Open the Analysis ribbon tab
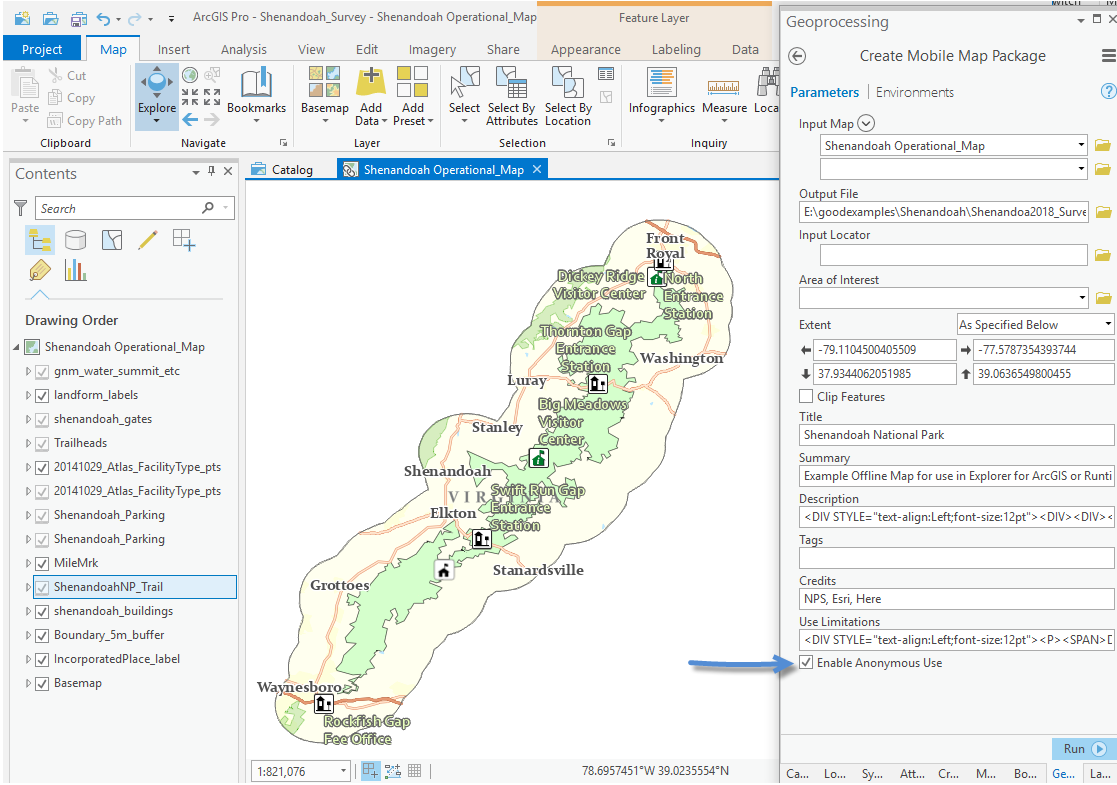This screenshot has width=1117, height=785. pyautogui.click(x=243, y=49)
